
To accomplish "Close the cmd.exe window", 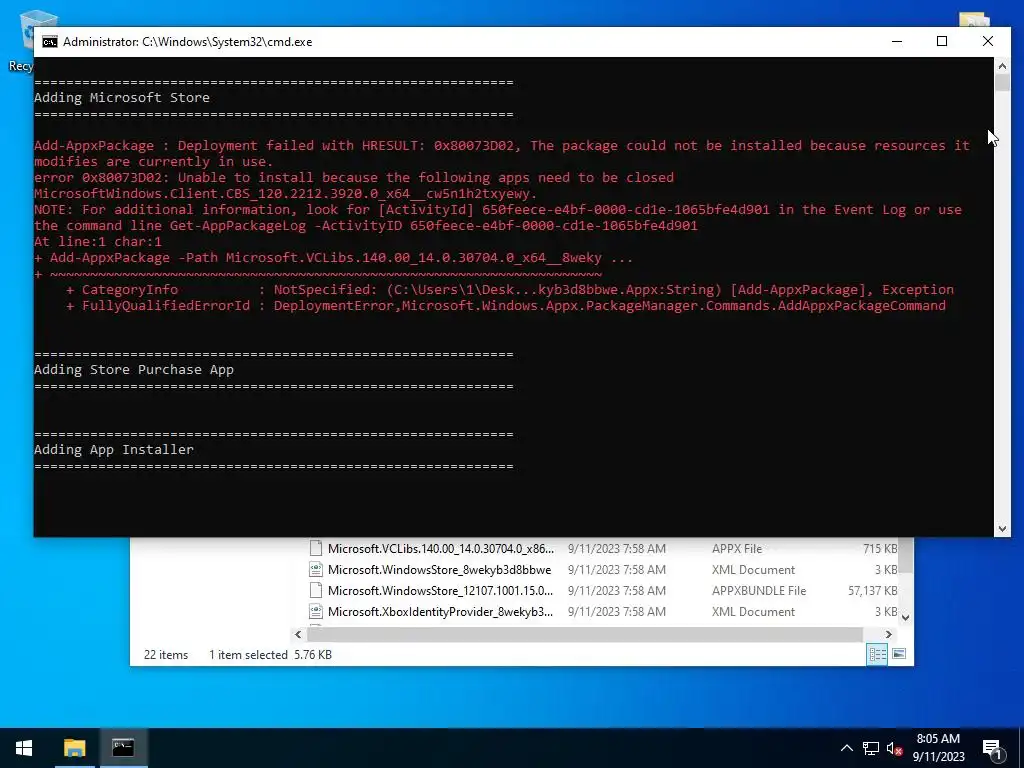I will coord(987,42).
